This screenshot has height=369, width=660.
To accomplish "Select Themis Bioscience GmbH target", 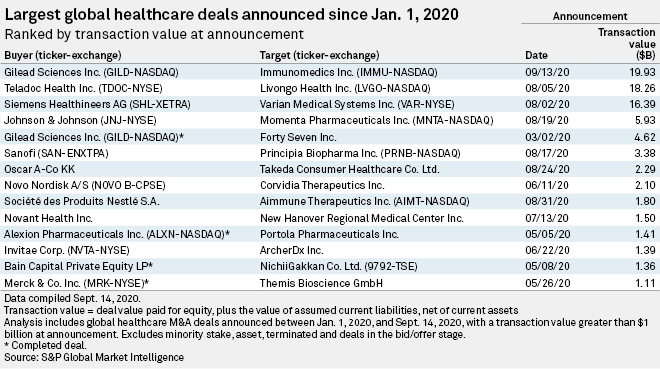I will click(x=321, y=283).
